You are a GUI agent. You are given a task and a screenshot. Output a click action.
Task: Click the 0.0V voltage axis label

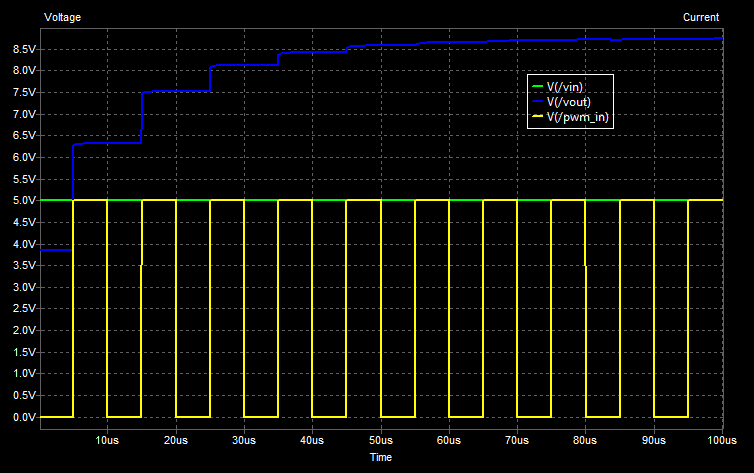24,417
